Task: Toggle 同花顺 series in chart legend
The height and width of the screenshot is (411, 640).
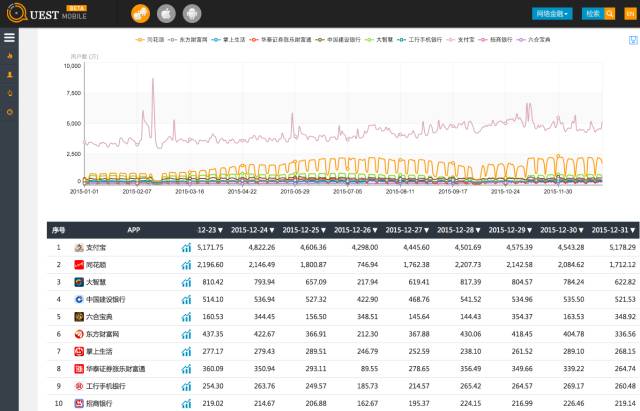Action: point(150,40)
